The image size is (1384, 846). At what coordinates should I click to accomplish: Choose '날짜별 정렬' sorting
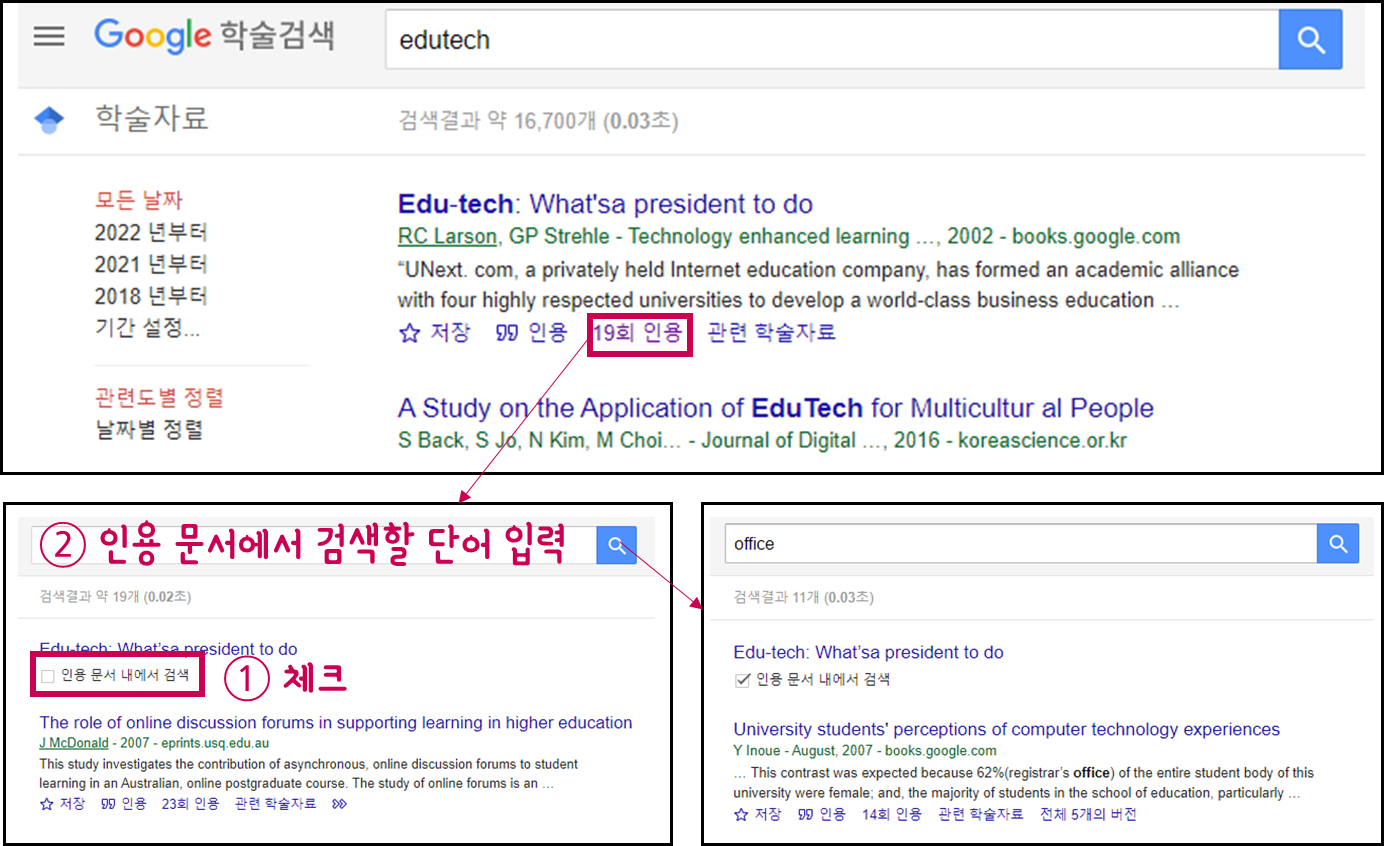click(x=149, y=430)
